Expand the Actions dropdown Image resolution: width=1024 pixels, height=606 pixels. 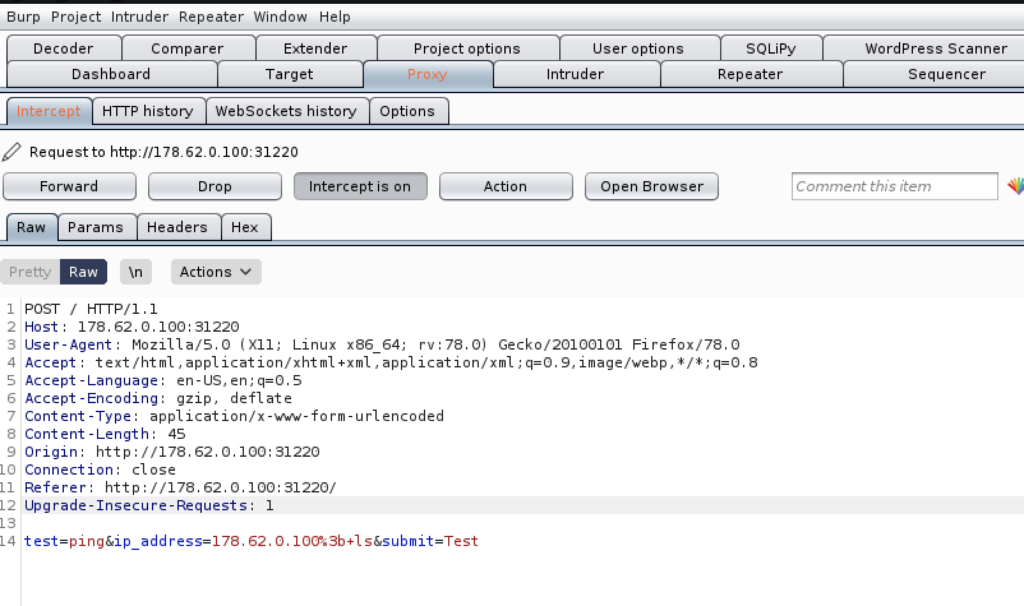pos(216,272)
